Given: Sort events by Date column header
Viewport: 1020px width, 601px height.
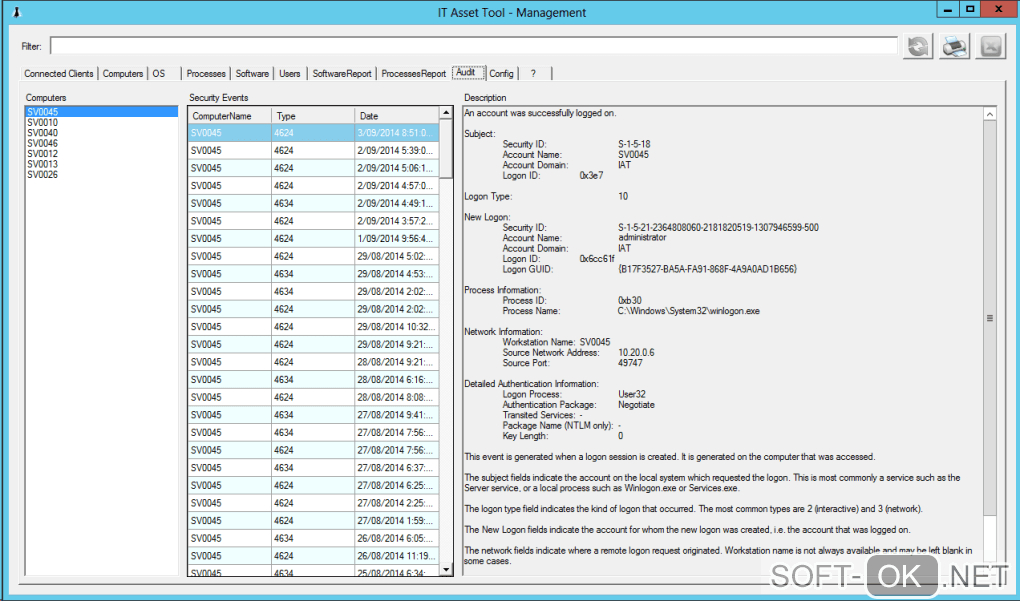Looking at the screenshot, I should [396, 116].
